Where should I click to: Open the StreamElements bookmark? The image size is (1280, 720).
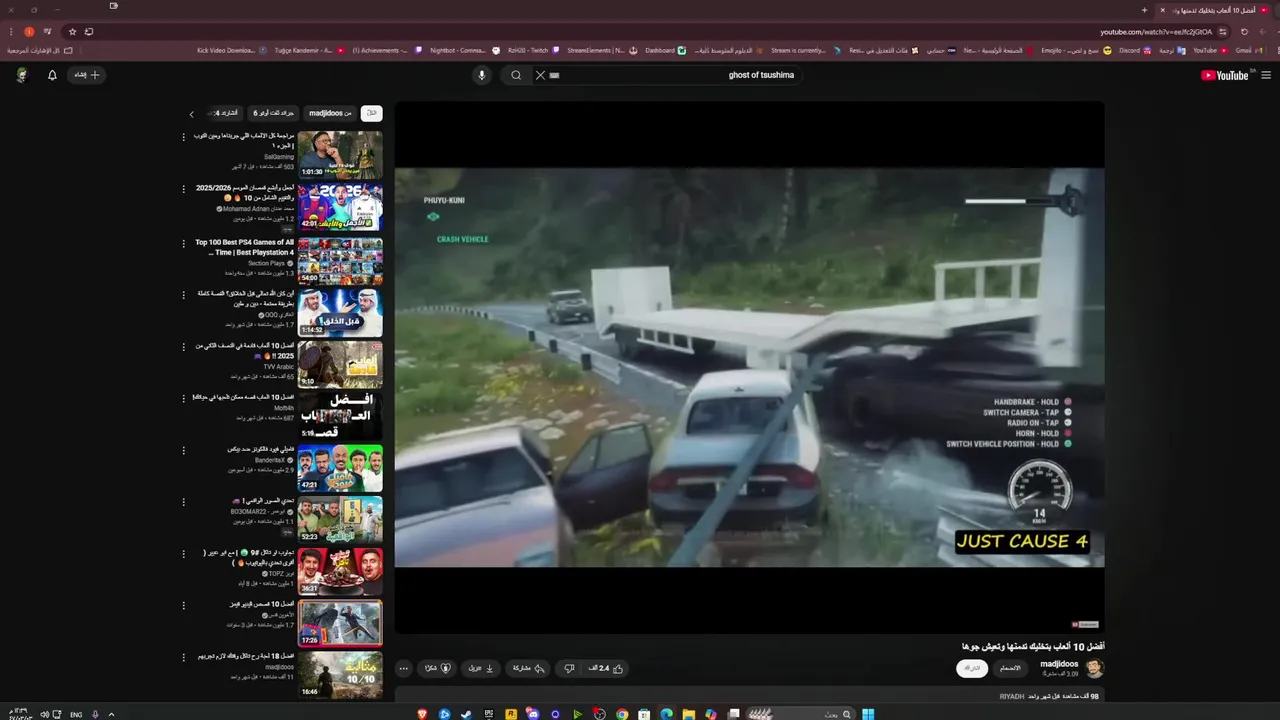[x=601, y=50]
